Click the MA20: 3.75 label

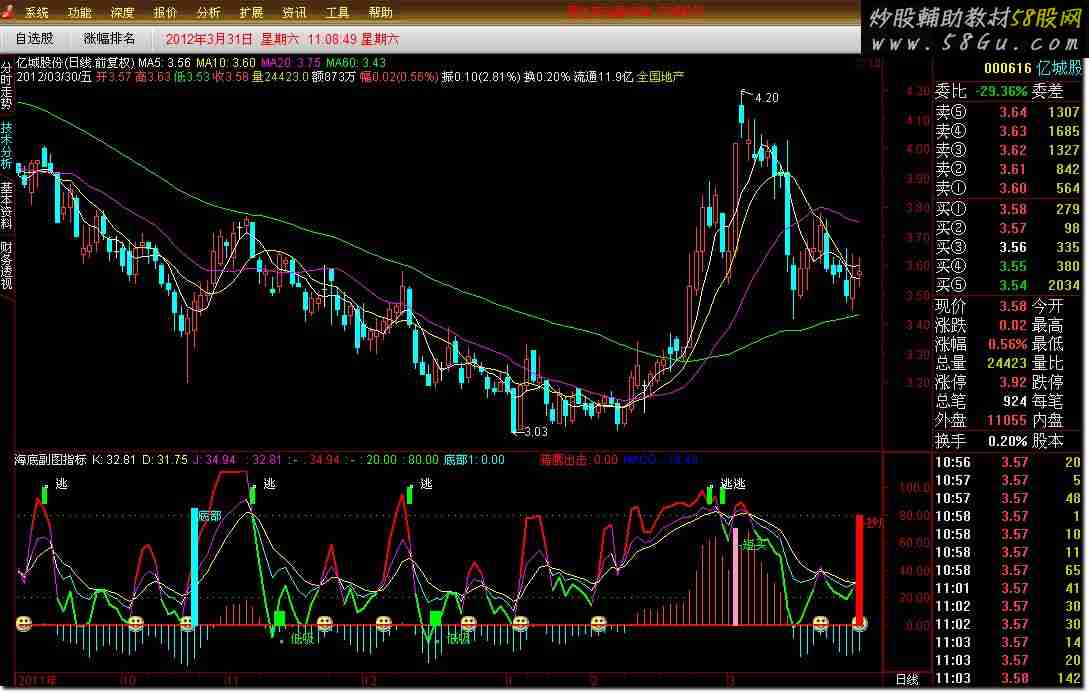[290, 62]
